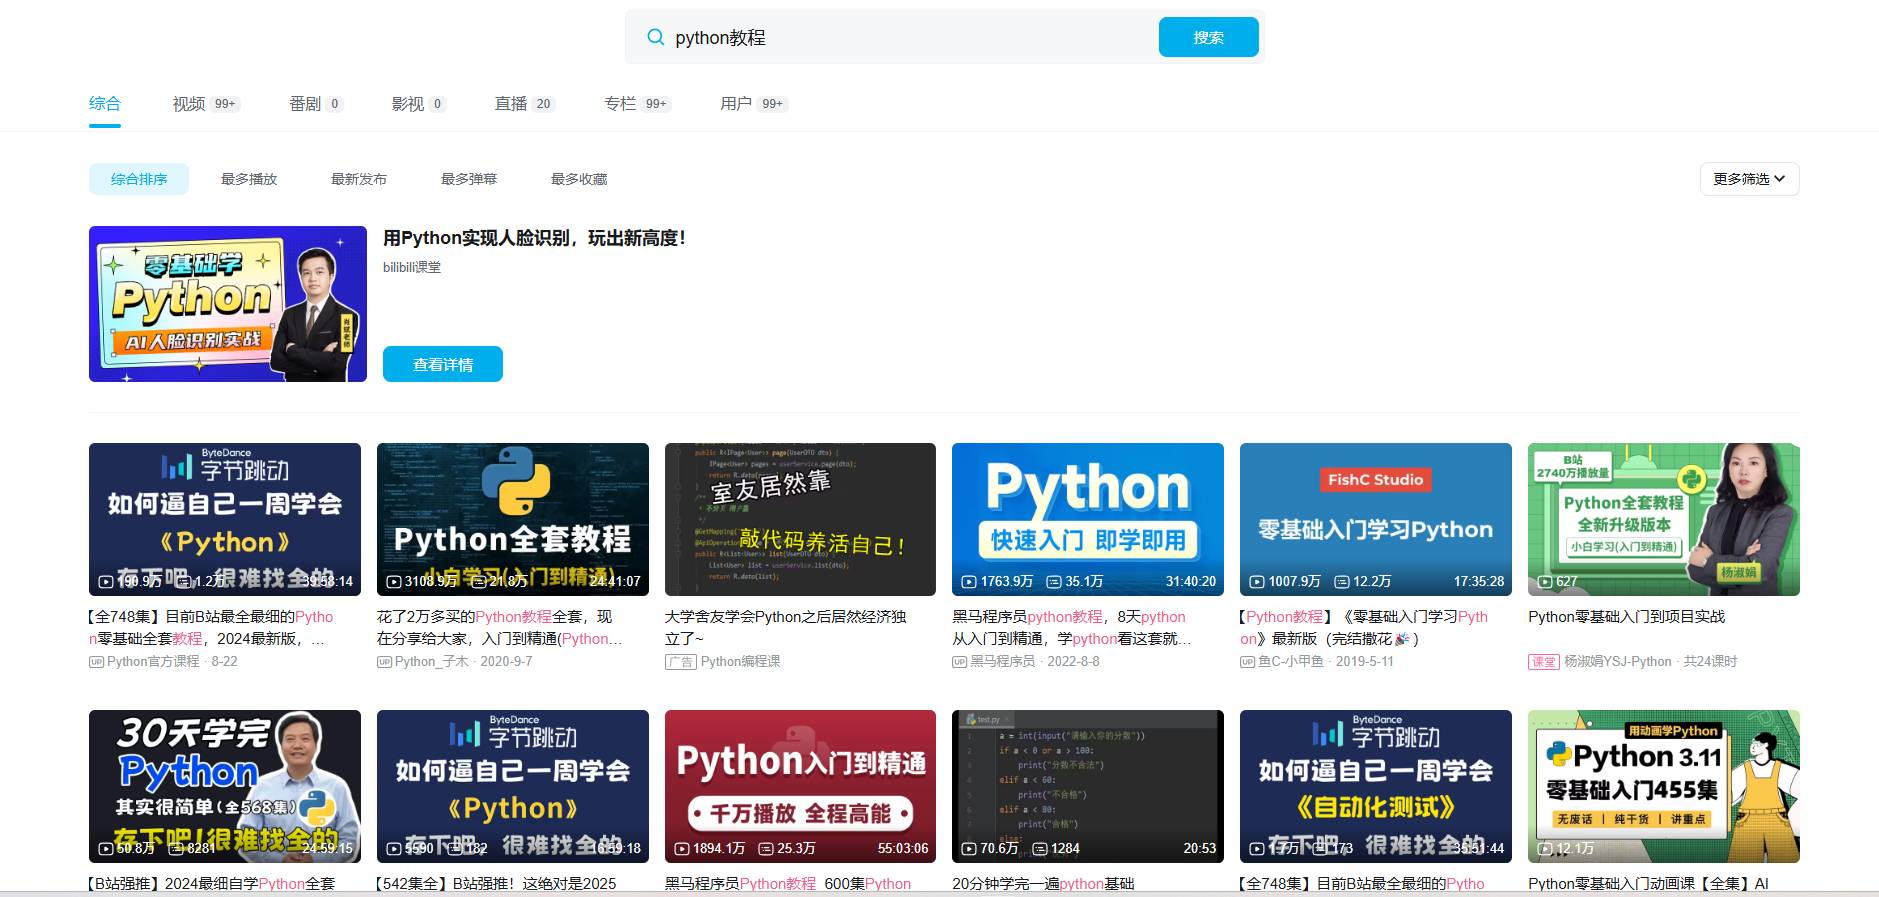Sort results by 最多弹幕
Image resolution: width=1879 pixels, height=897 pixels.
click(469, 179)
